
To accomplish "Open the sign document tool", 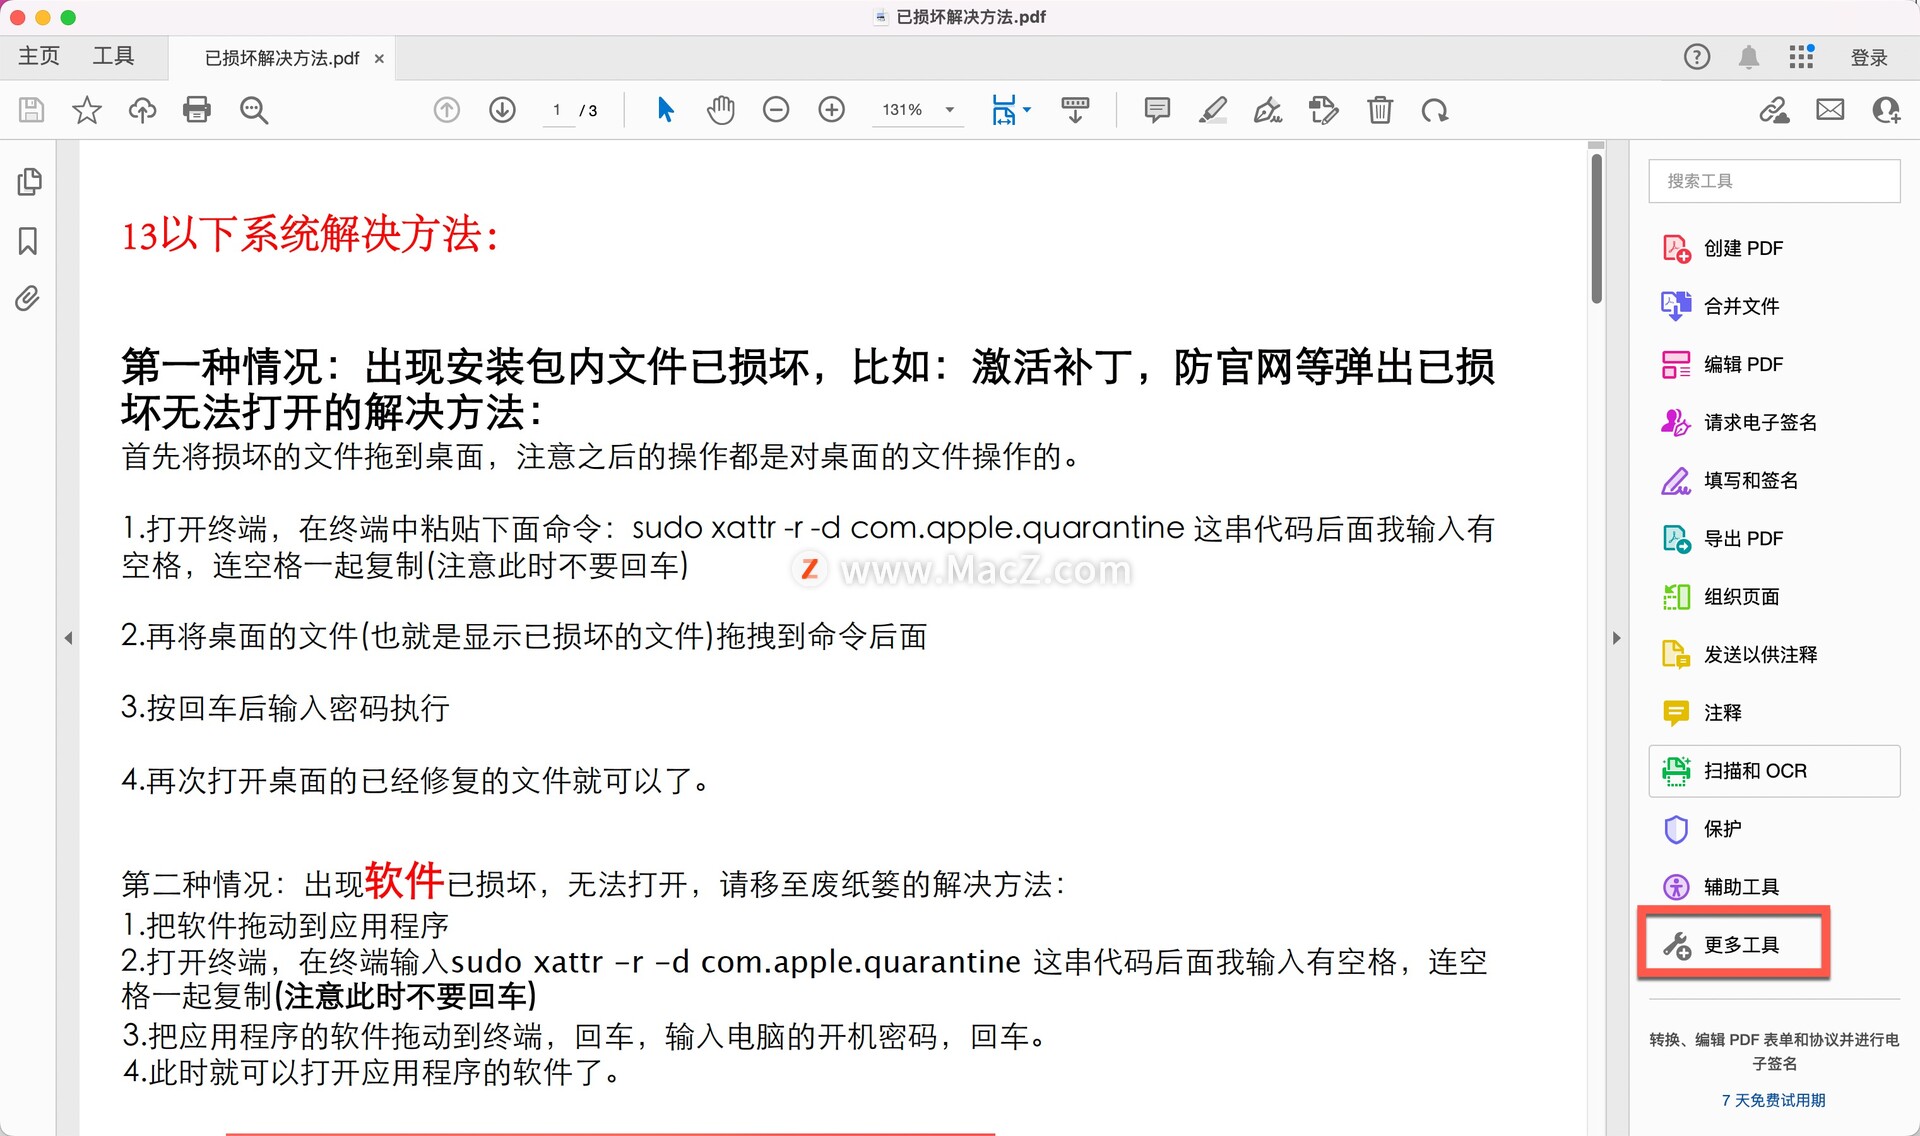I will (x=1268, y=110).
